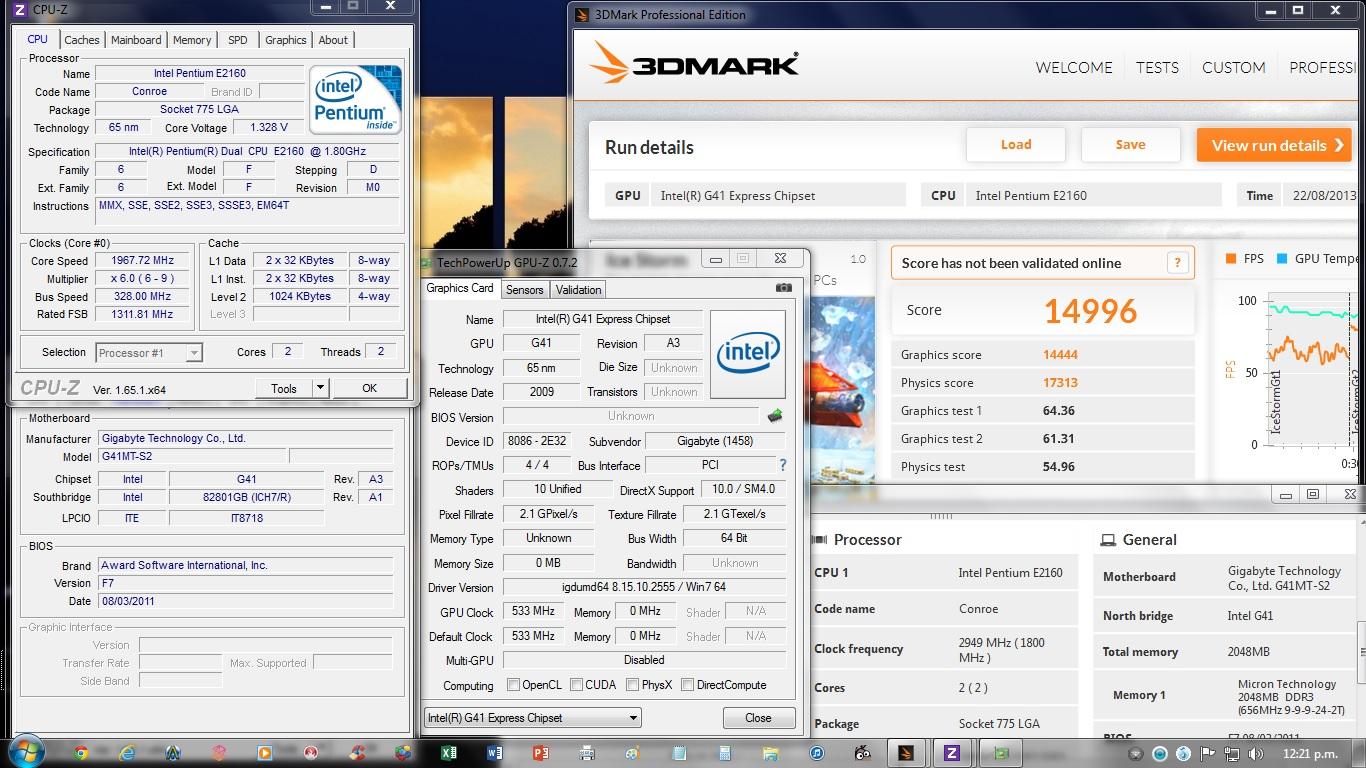Open Paint from the taskbar

(x=632, y=753)
